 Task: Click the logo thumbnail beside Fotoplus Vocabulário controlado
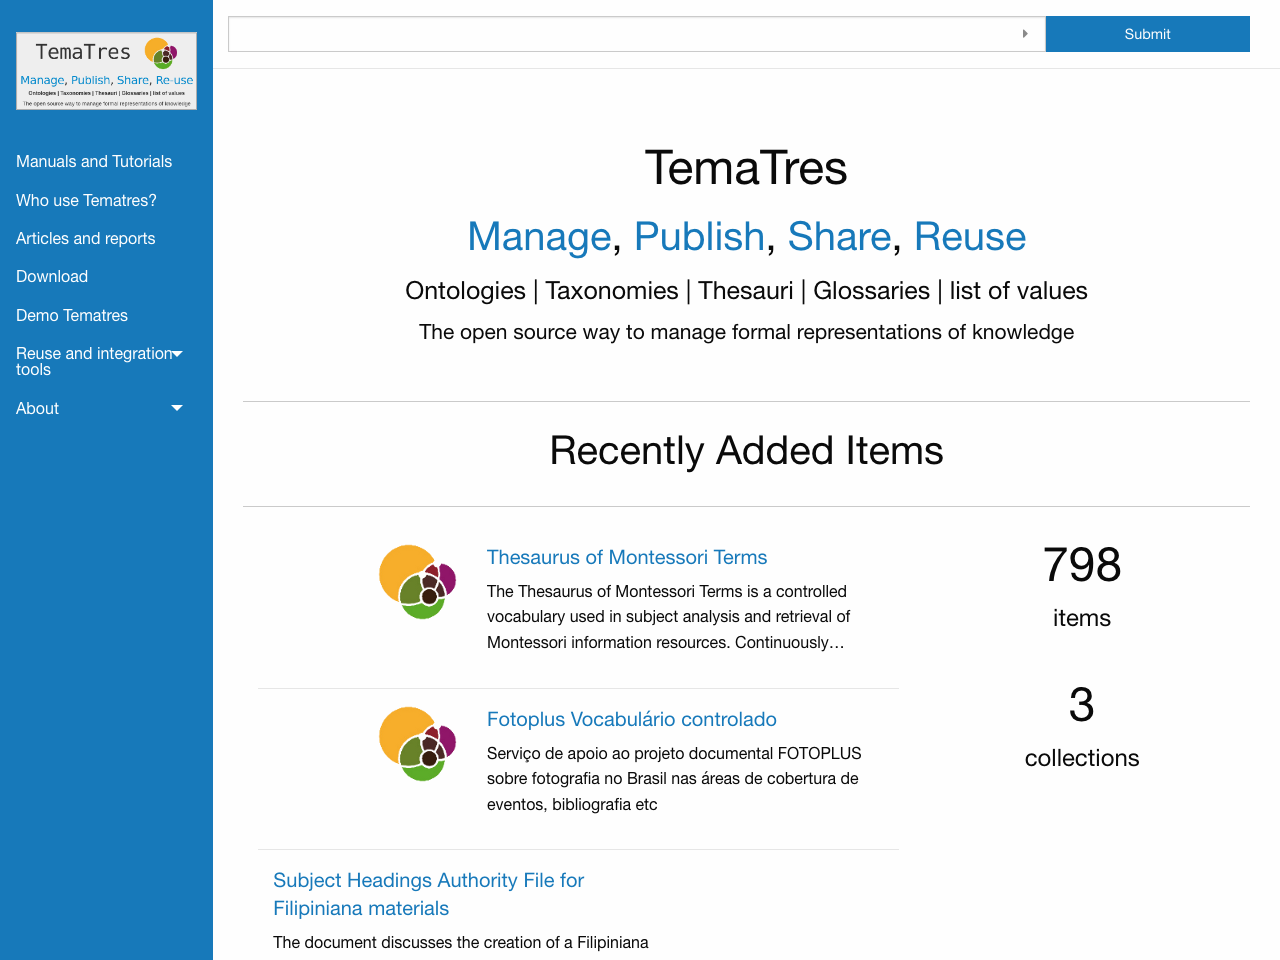tap(417, 744)
